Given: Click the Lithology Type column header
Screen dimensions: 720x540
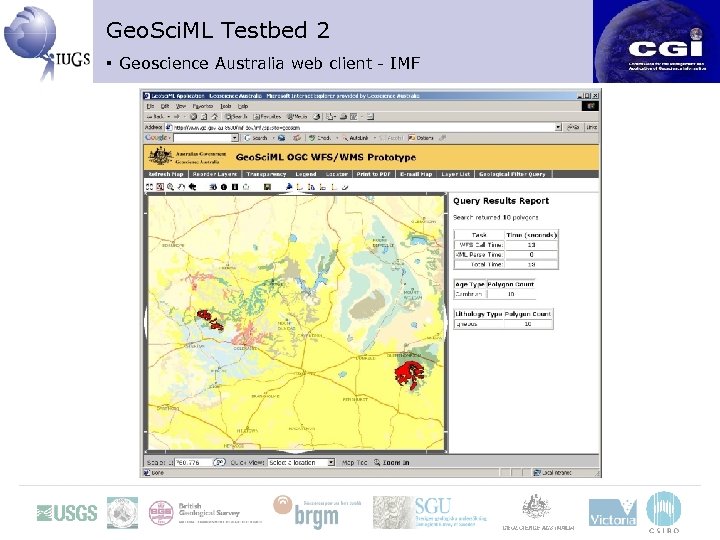Looking at the screenshot, I should 478,314.
